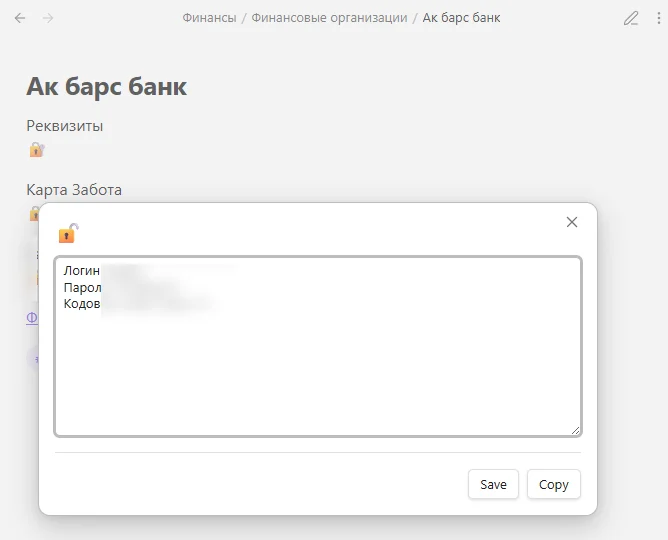
Task: Click the Ак барс банк breadcrumb
Action: 461,18
